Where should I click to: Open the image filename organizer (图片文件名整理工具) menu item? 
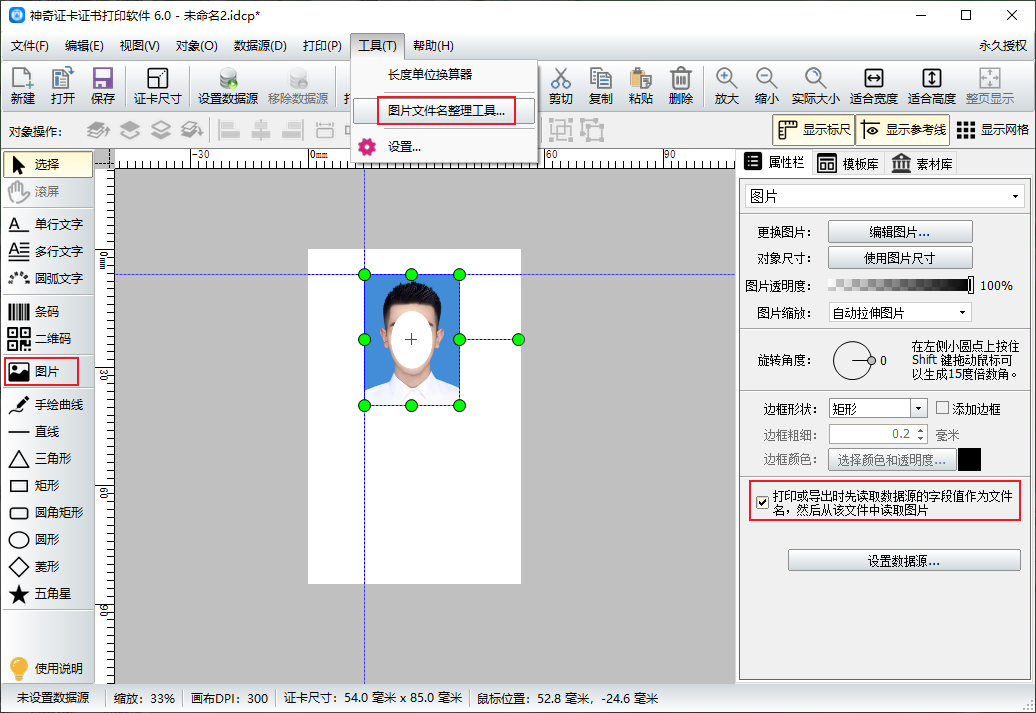pyautogui.click(x=446, y=110)
